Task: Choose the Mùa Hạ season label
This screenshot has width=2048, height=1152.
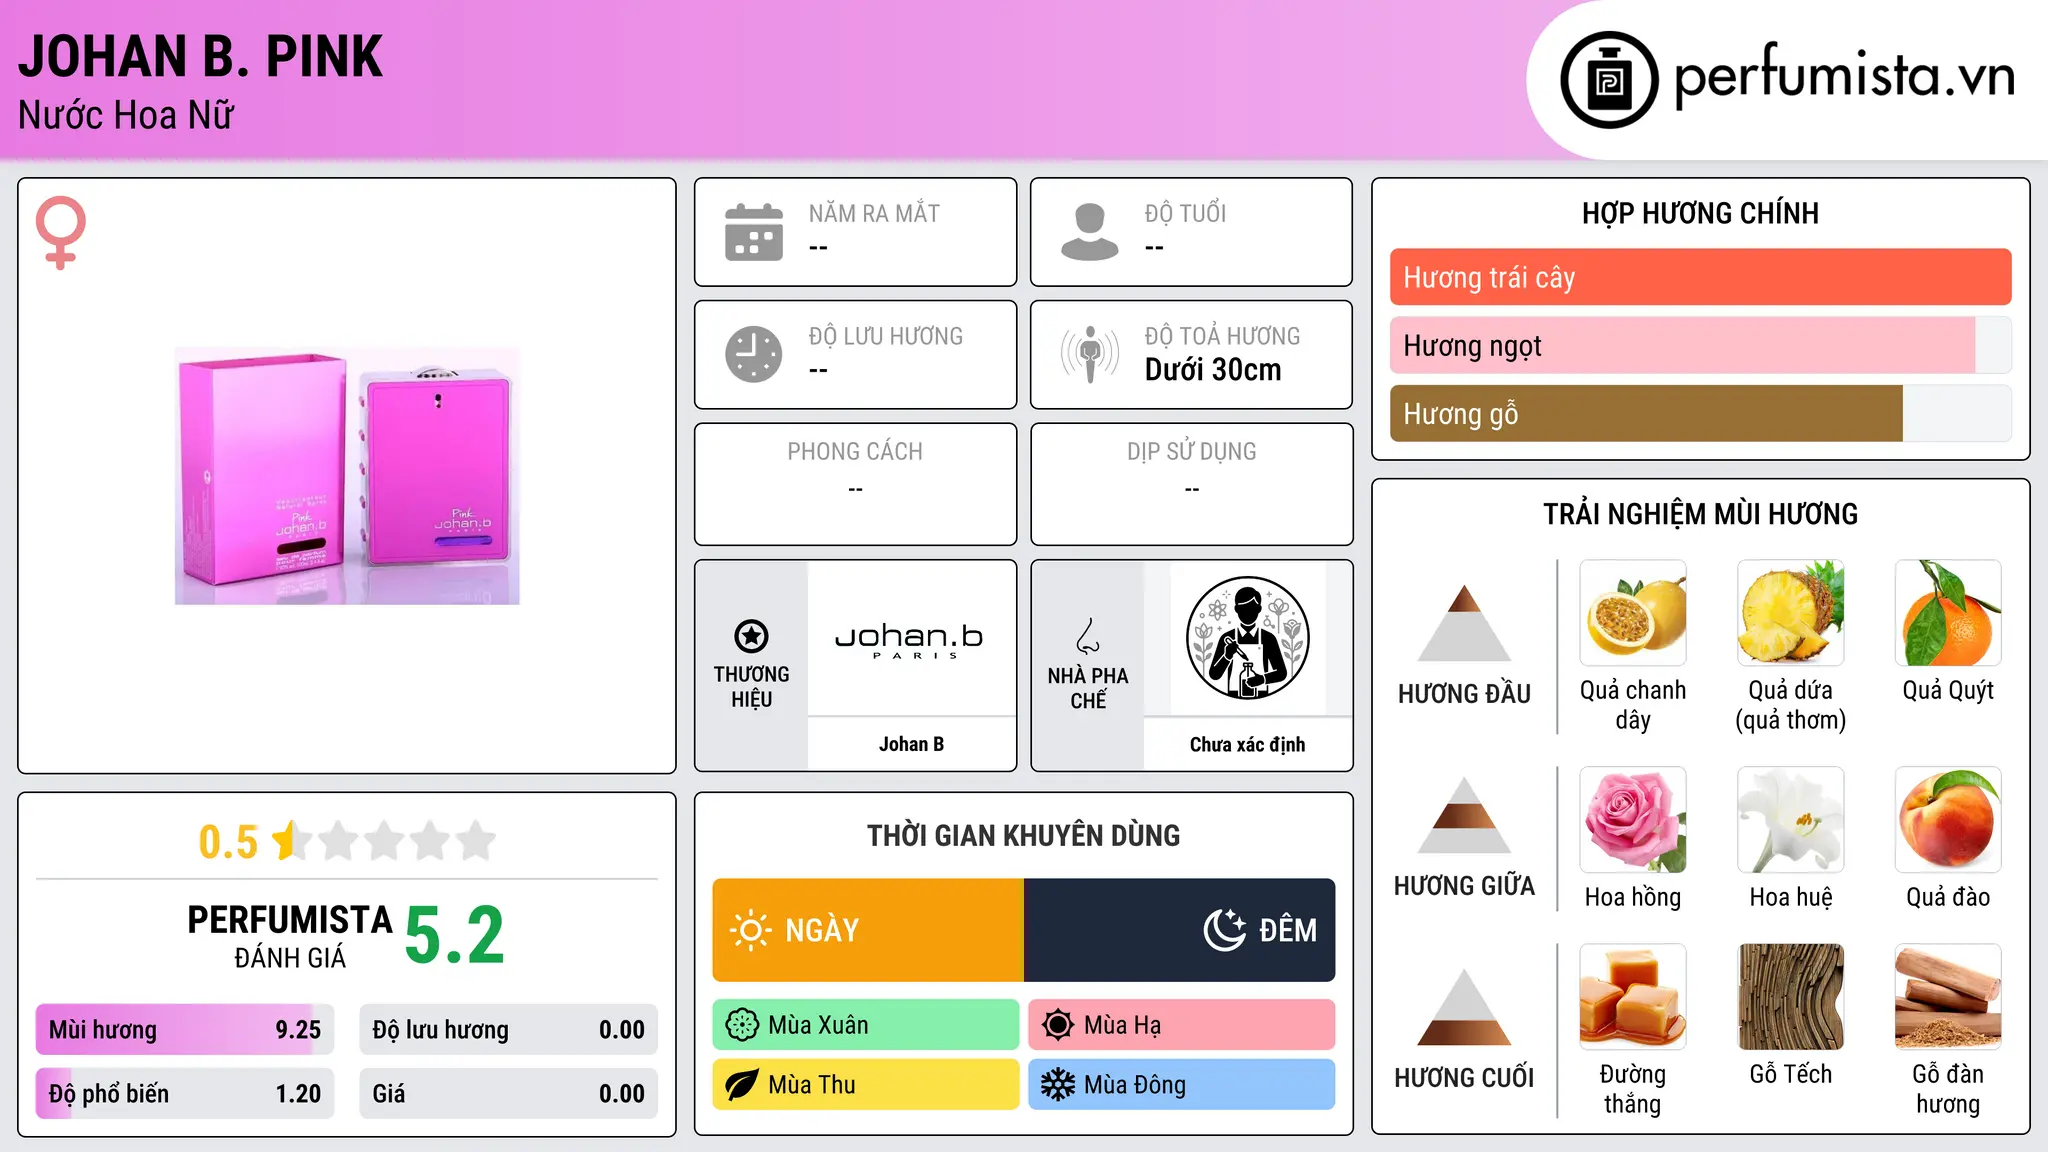Action: (1122, 1025)
